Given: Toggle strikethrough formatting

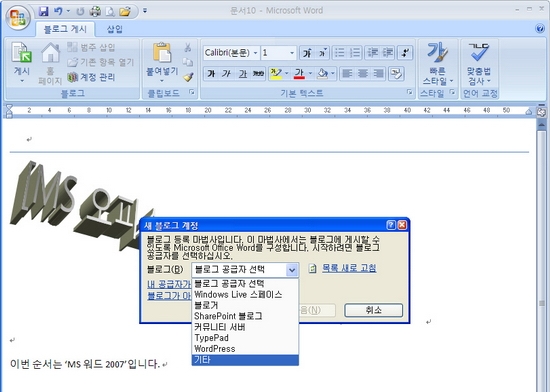Looking at the screenshot, I should (x=259, y=74).
